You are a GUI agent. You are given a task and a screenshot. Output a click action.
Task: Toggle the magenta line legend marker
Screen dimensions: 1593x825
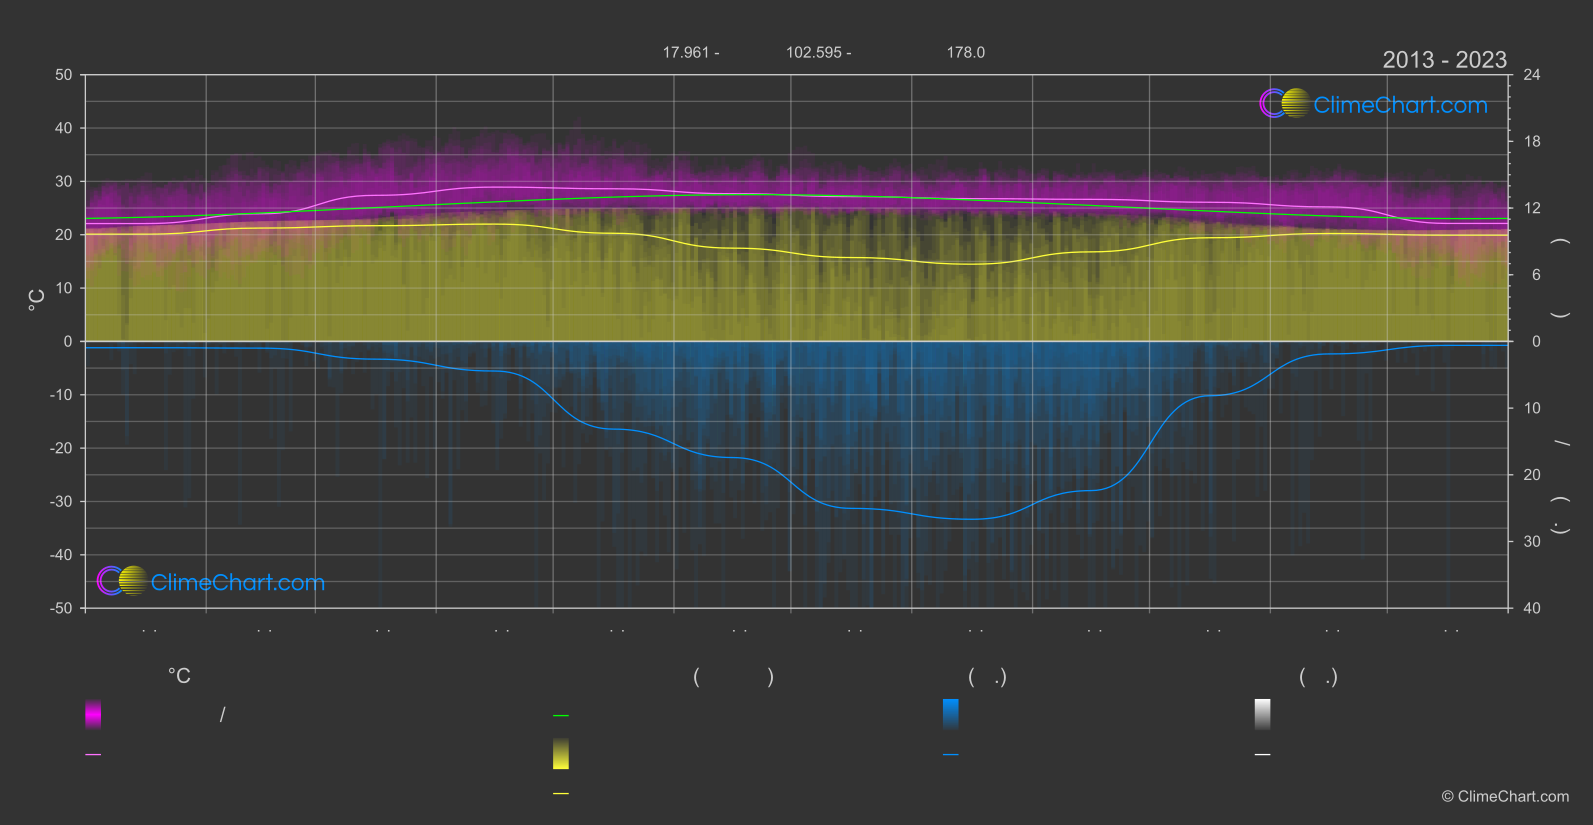93,755
